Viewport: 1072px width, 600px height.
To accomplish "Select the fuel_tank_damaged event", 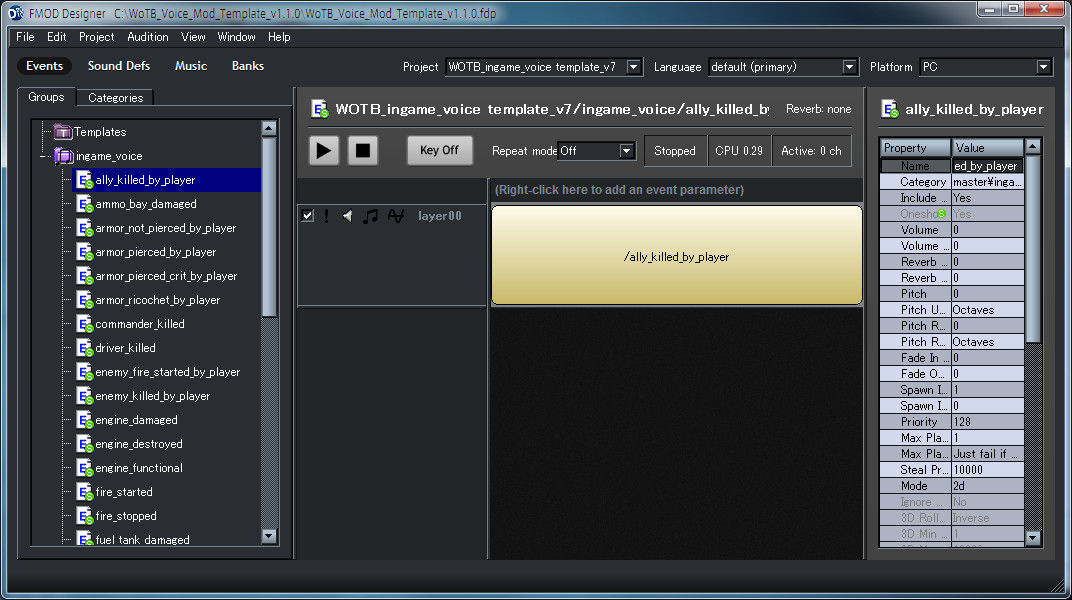I will tap(142, 539).
